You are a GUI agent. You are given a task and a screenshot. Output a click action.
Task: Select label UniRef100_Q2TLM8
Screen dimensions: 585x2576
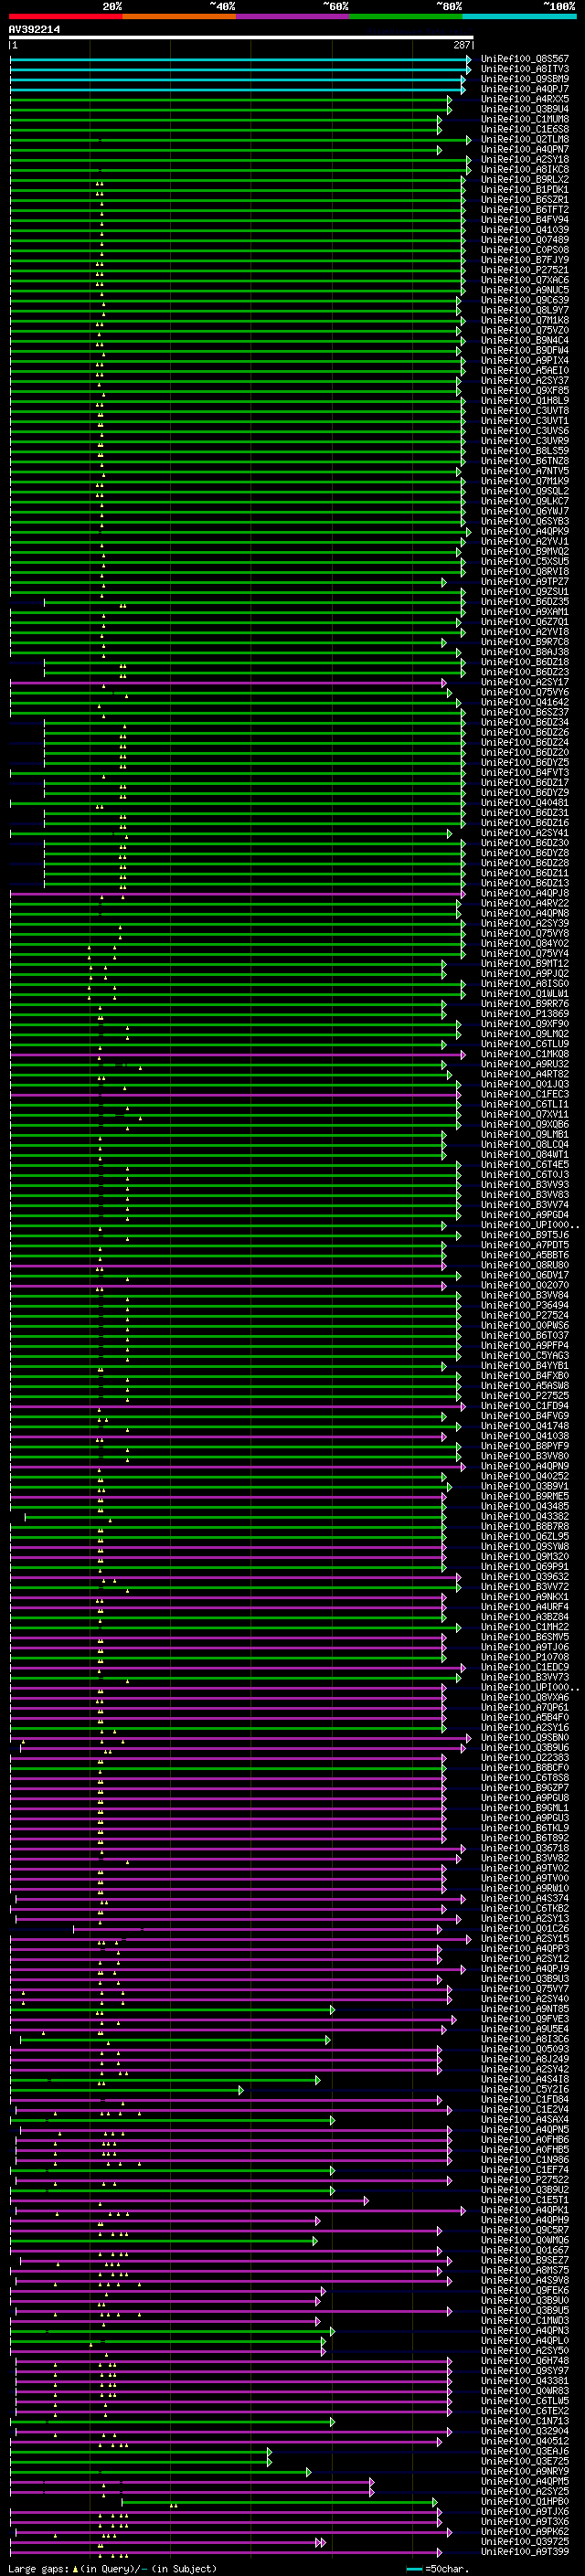click(525, 139)
